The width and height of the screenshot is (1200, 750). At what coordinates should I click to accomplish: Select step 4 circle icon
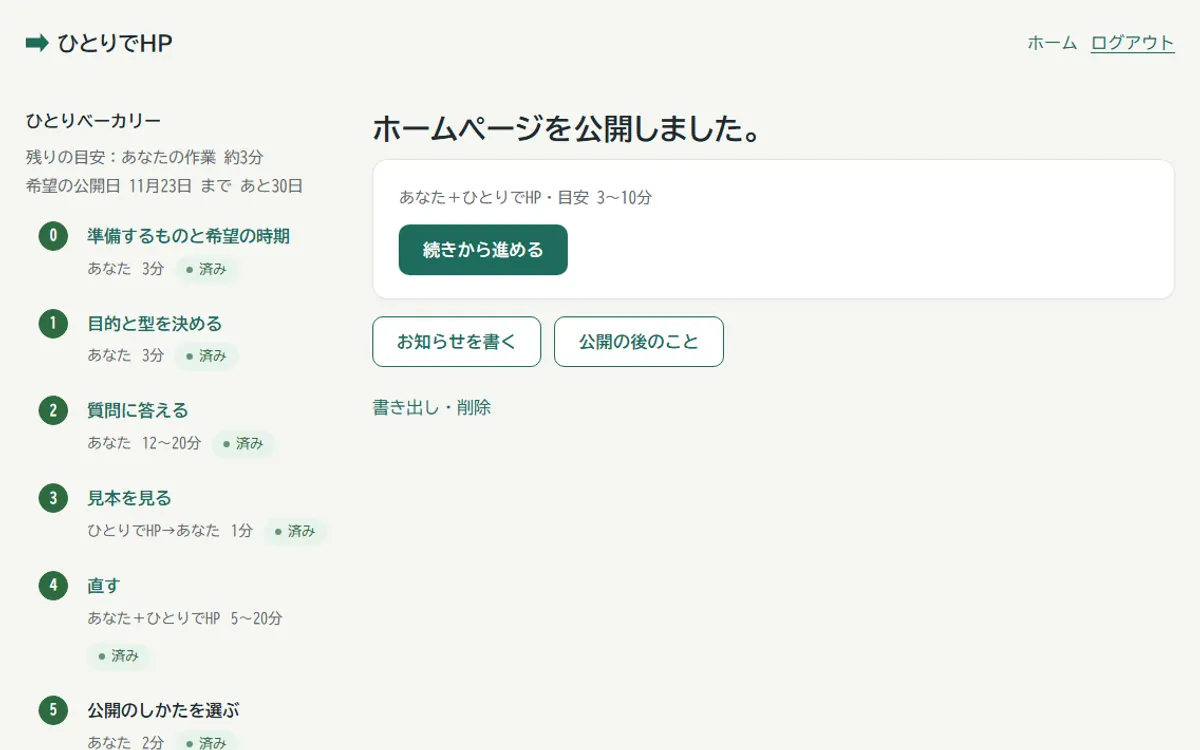[53, 585]
